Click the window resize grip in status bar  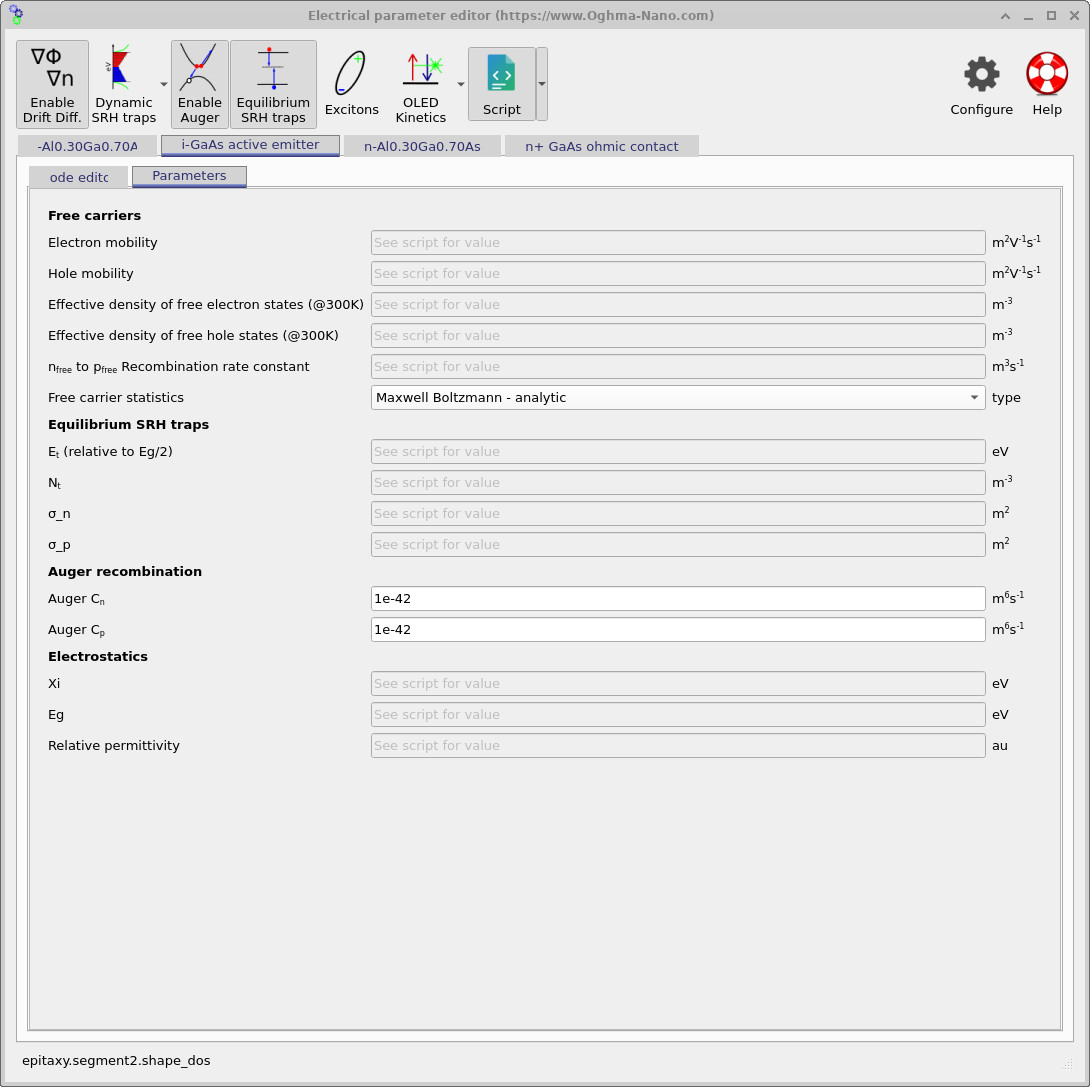tap(1066, 1064)
